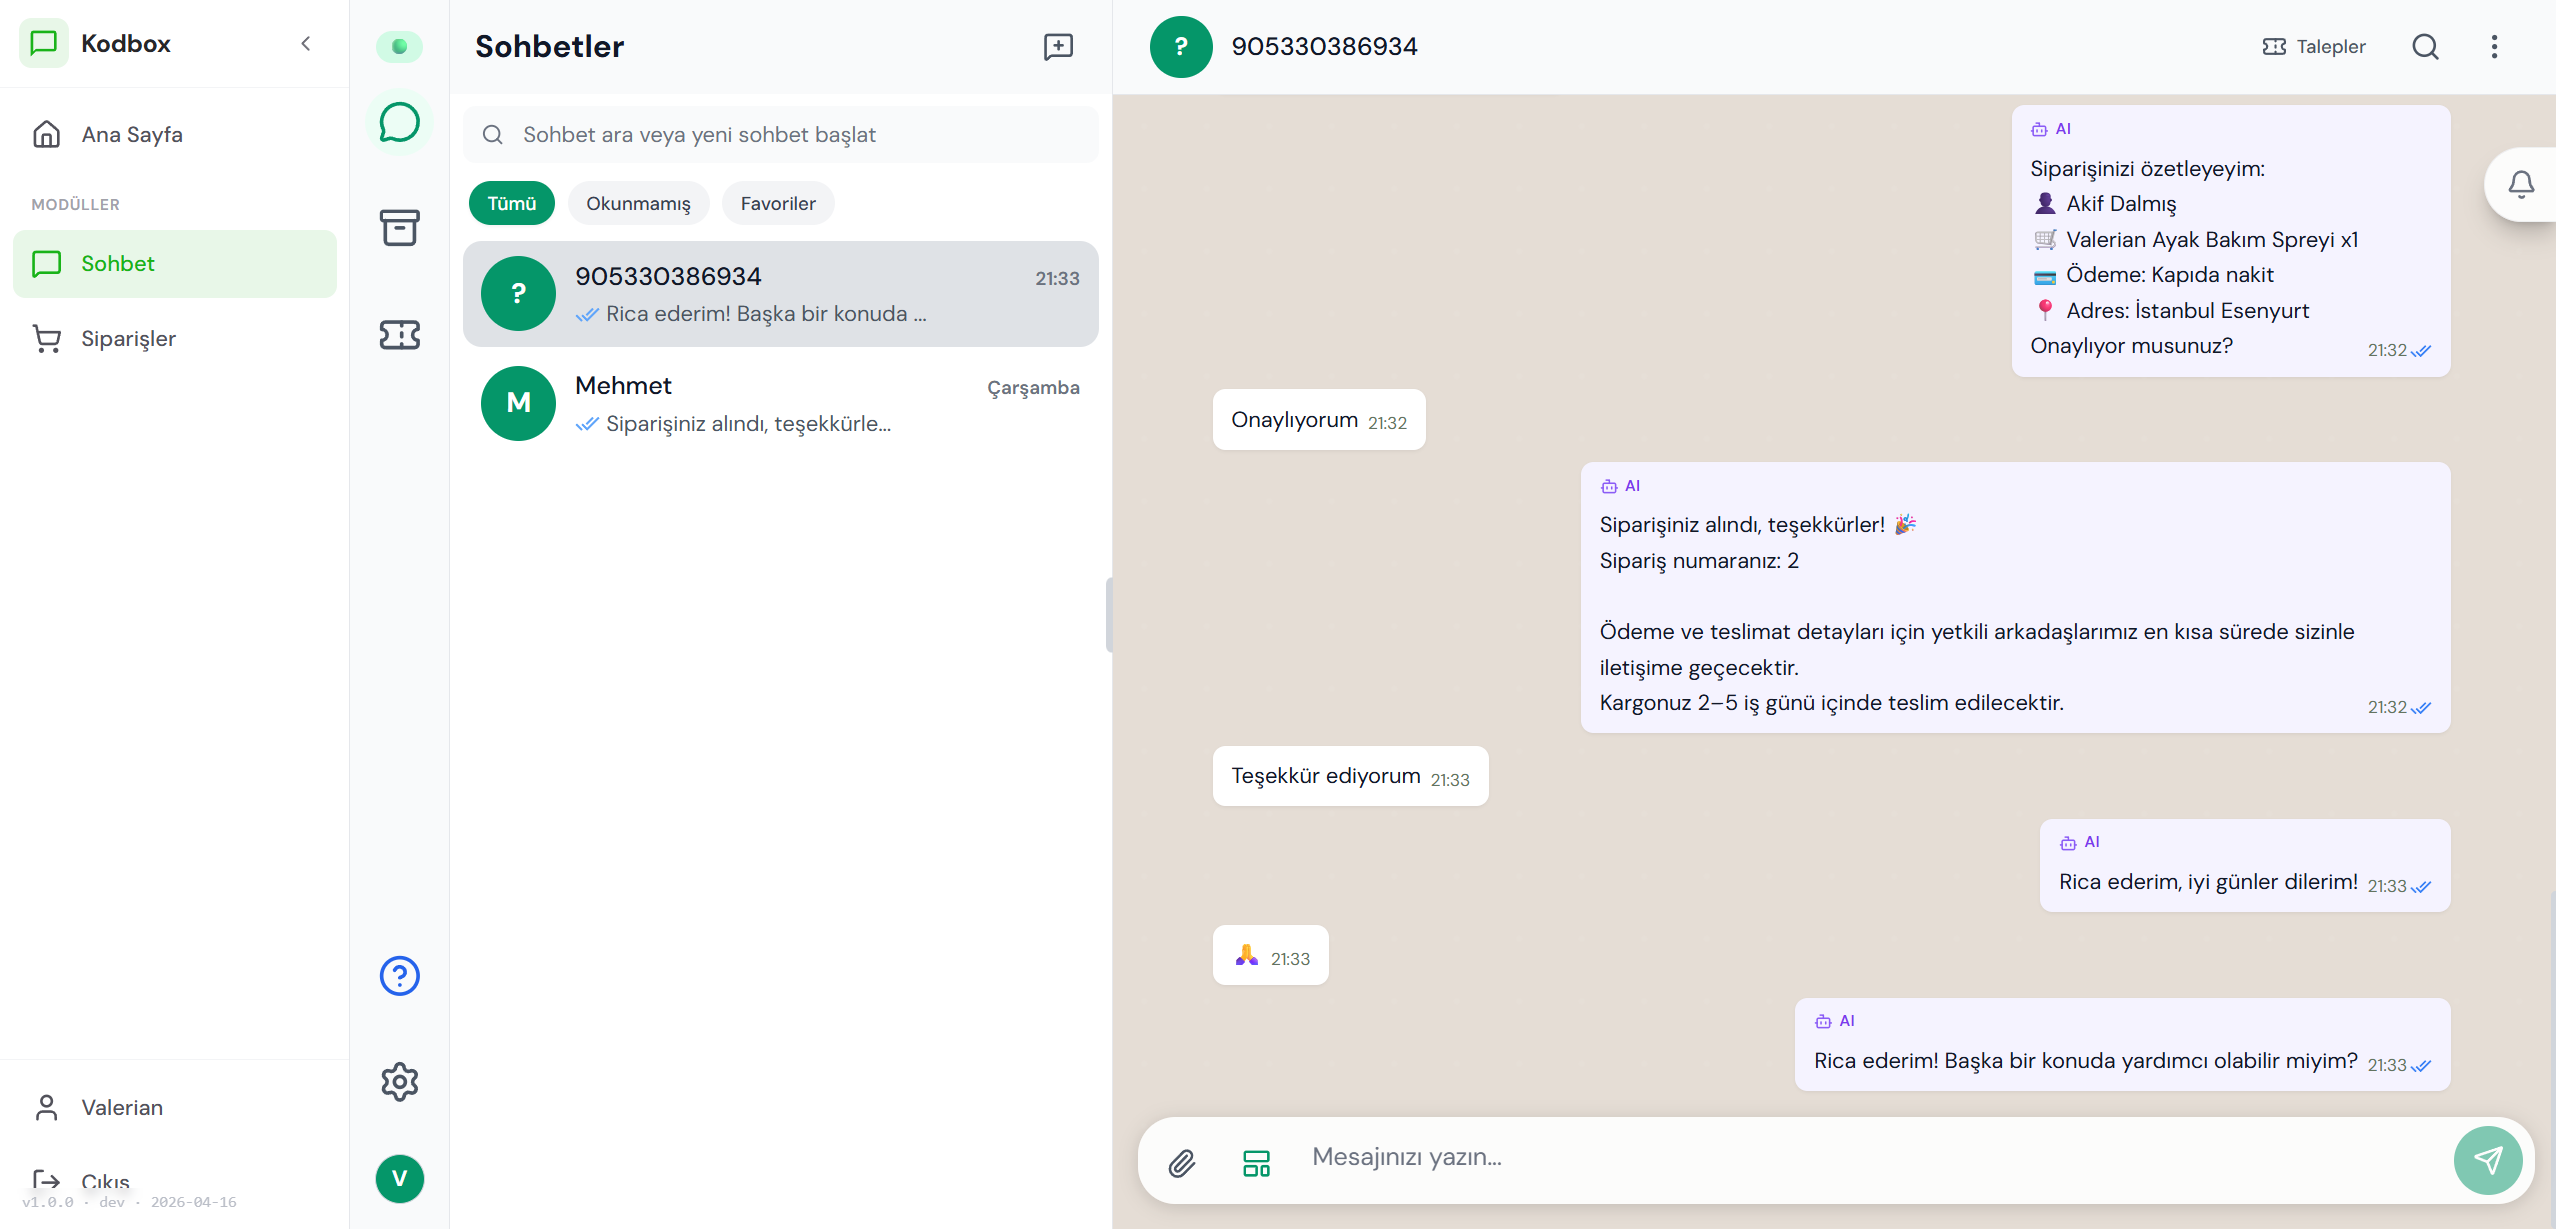
Task: Click the Mesajınızı yazın message field
Action: pyautogui.click(x=1870, y=1157)
